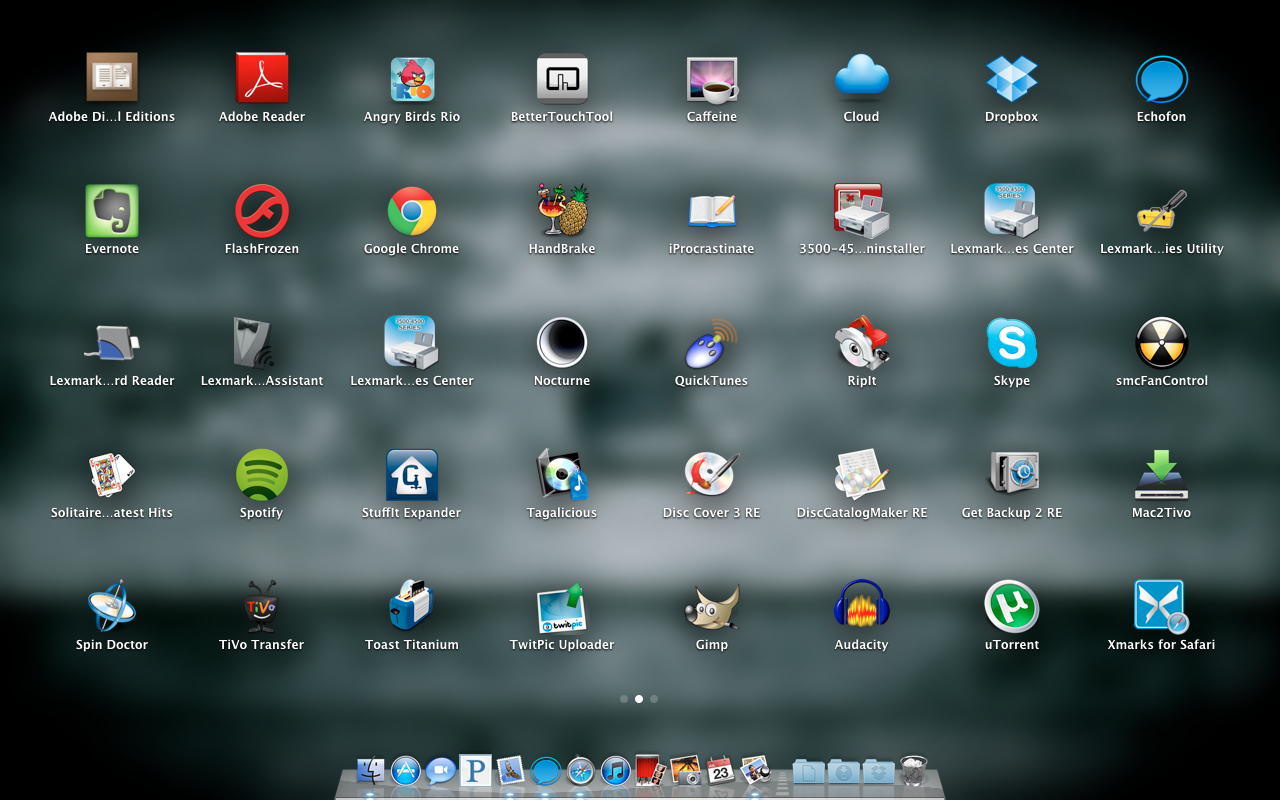The height and width of the screenshot is (800, 1280).
Task: Open smcFanControl
Action: pos(1162,342)
